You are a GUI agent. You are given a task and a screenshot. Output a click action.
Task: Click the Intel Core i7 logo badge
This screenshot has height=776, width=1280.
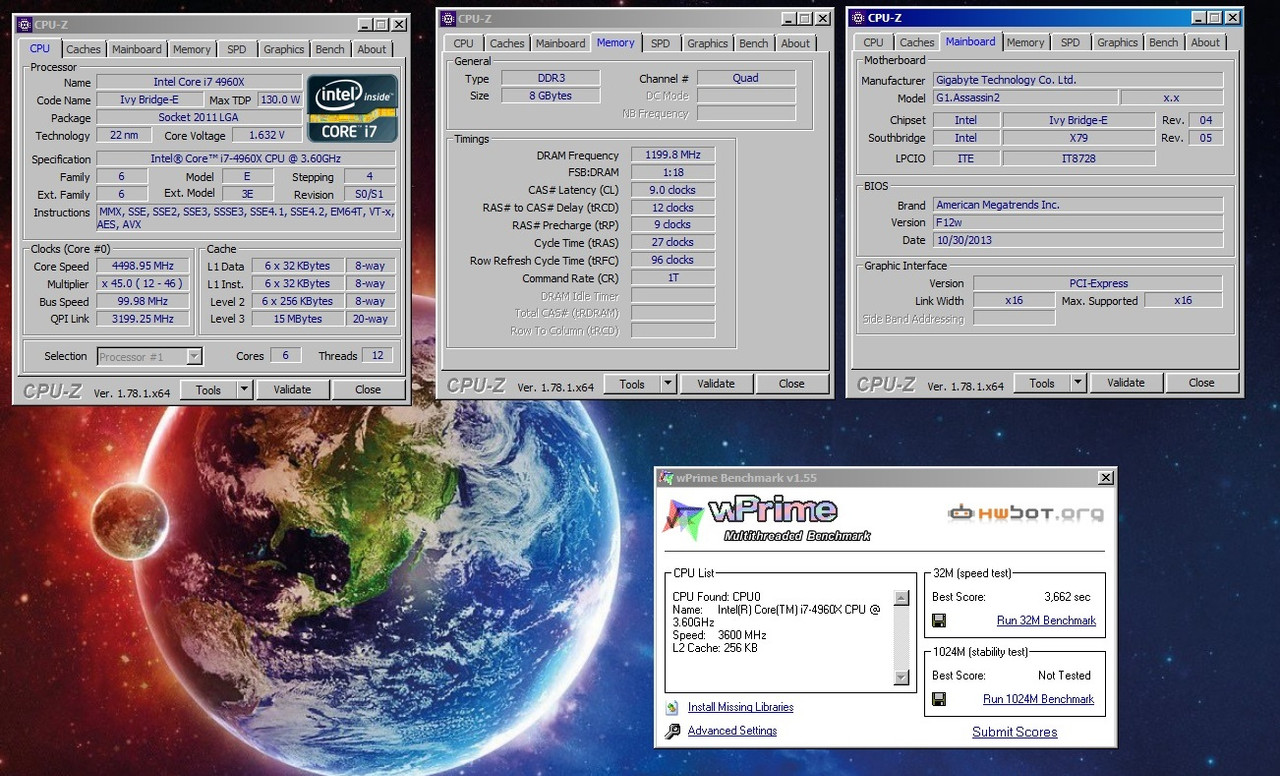[353, 109]
